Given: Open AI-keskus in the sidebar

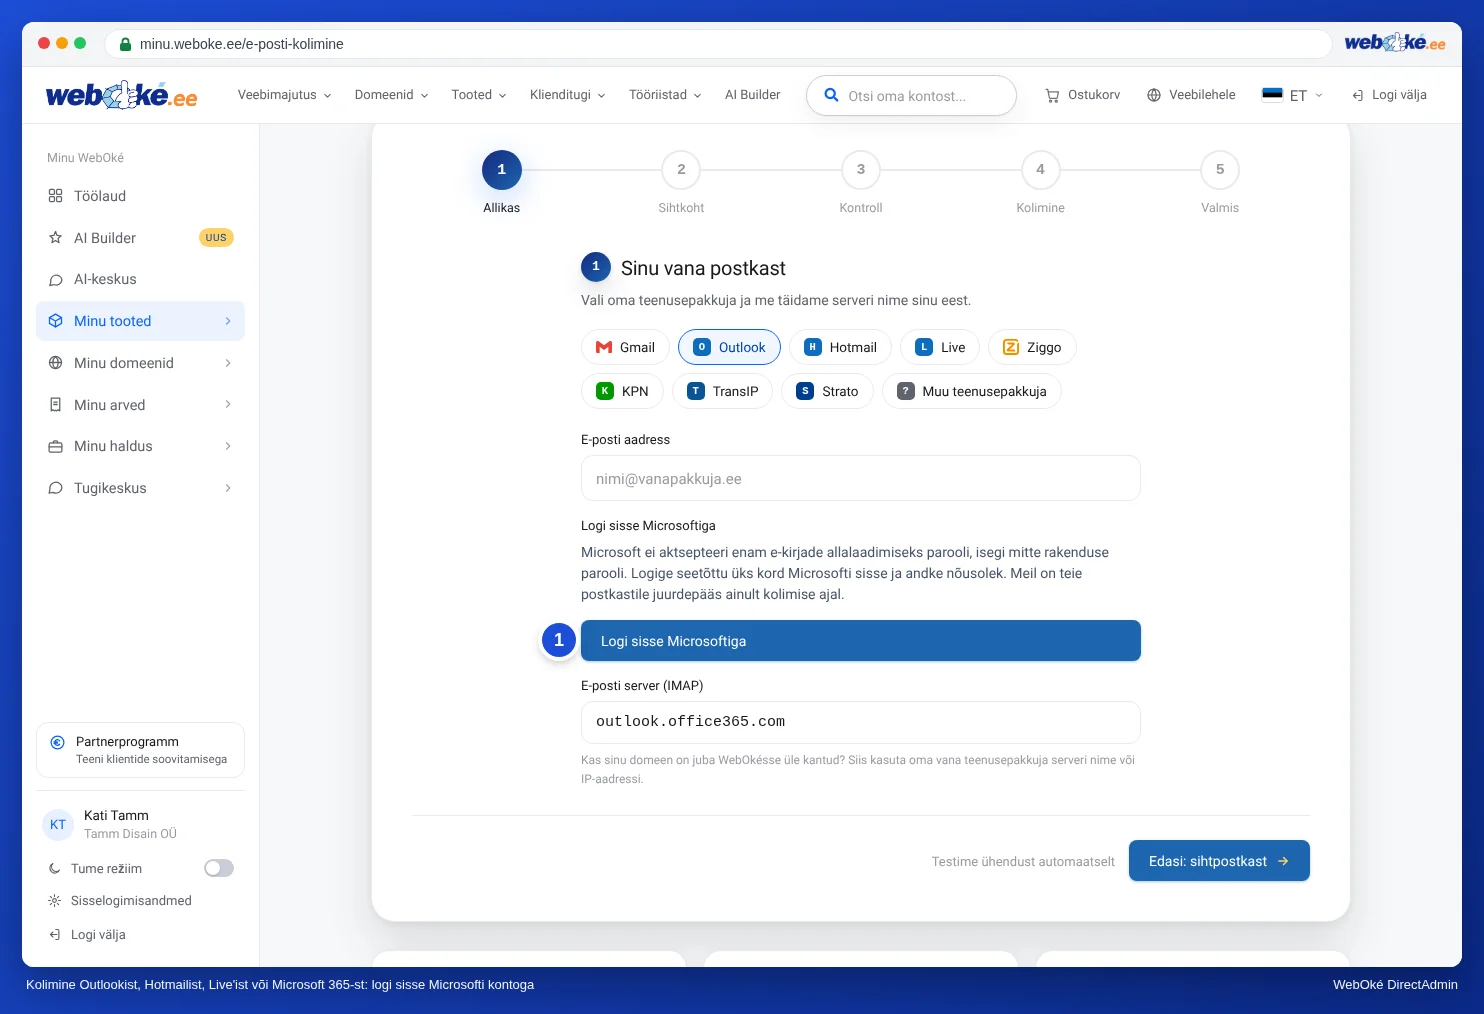Looking at the screenshot, I should (x=140, y=279).
